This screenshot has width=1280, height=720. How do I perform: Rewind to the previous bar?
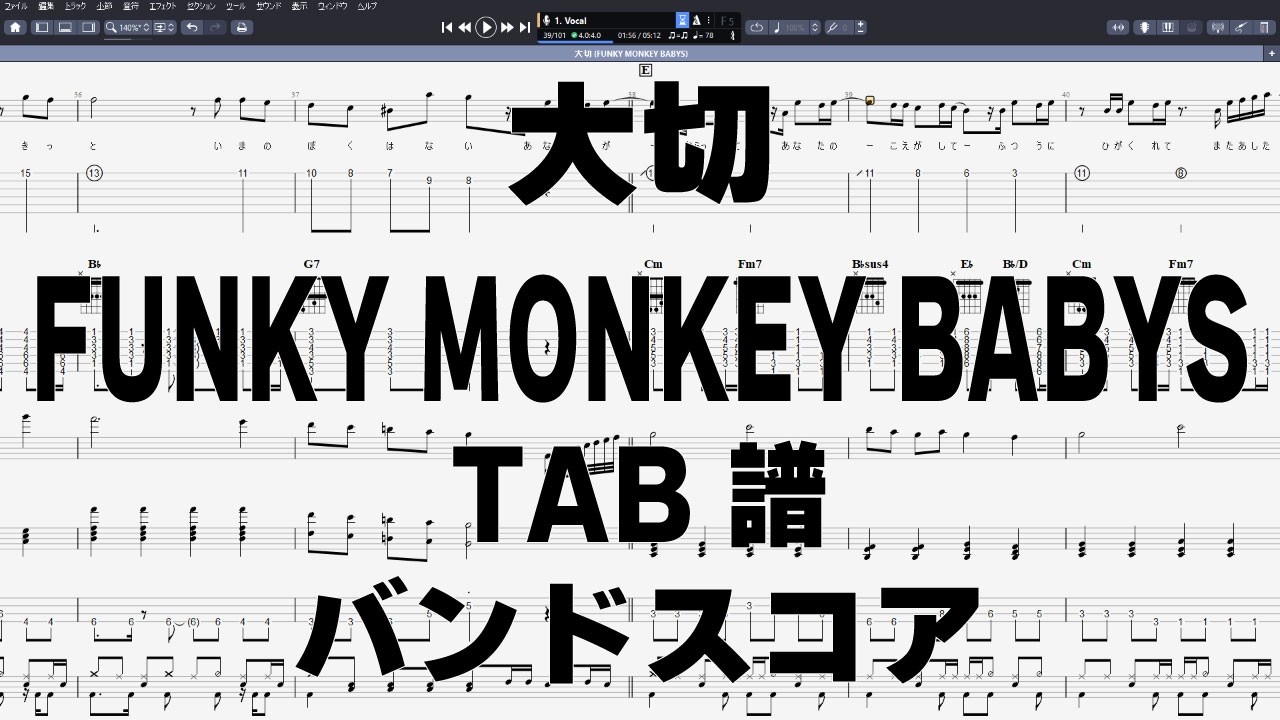coord(465,28)
